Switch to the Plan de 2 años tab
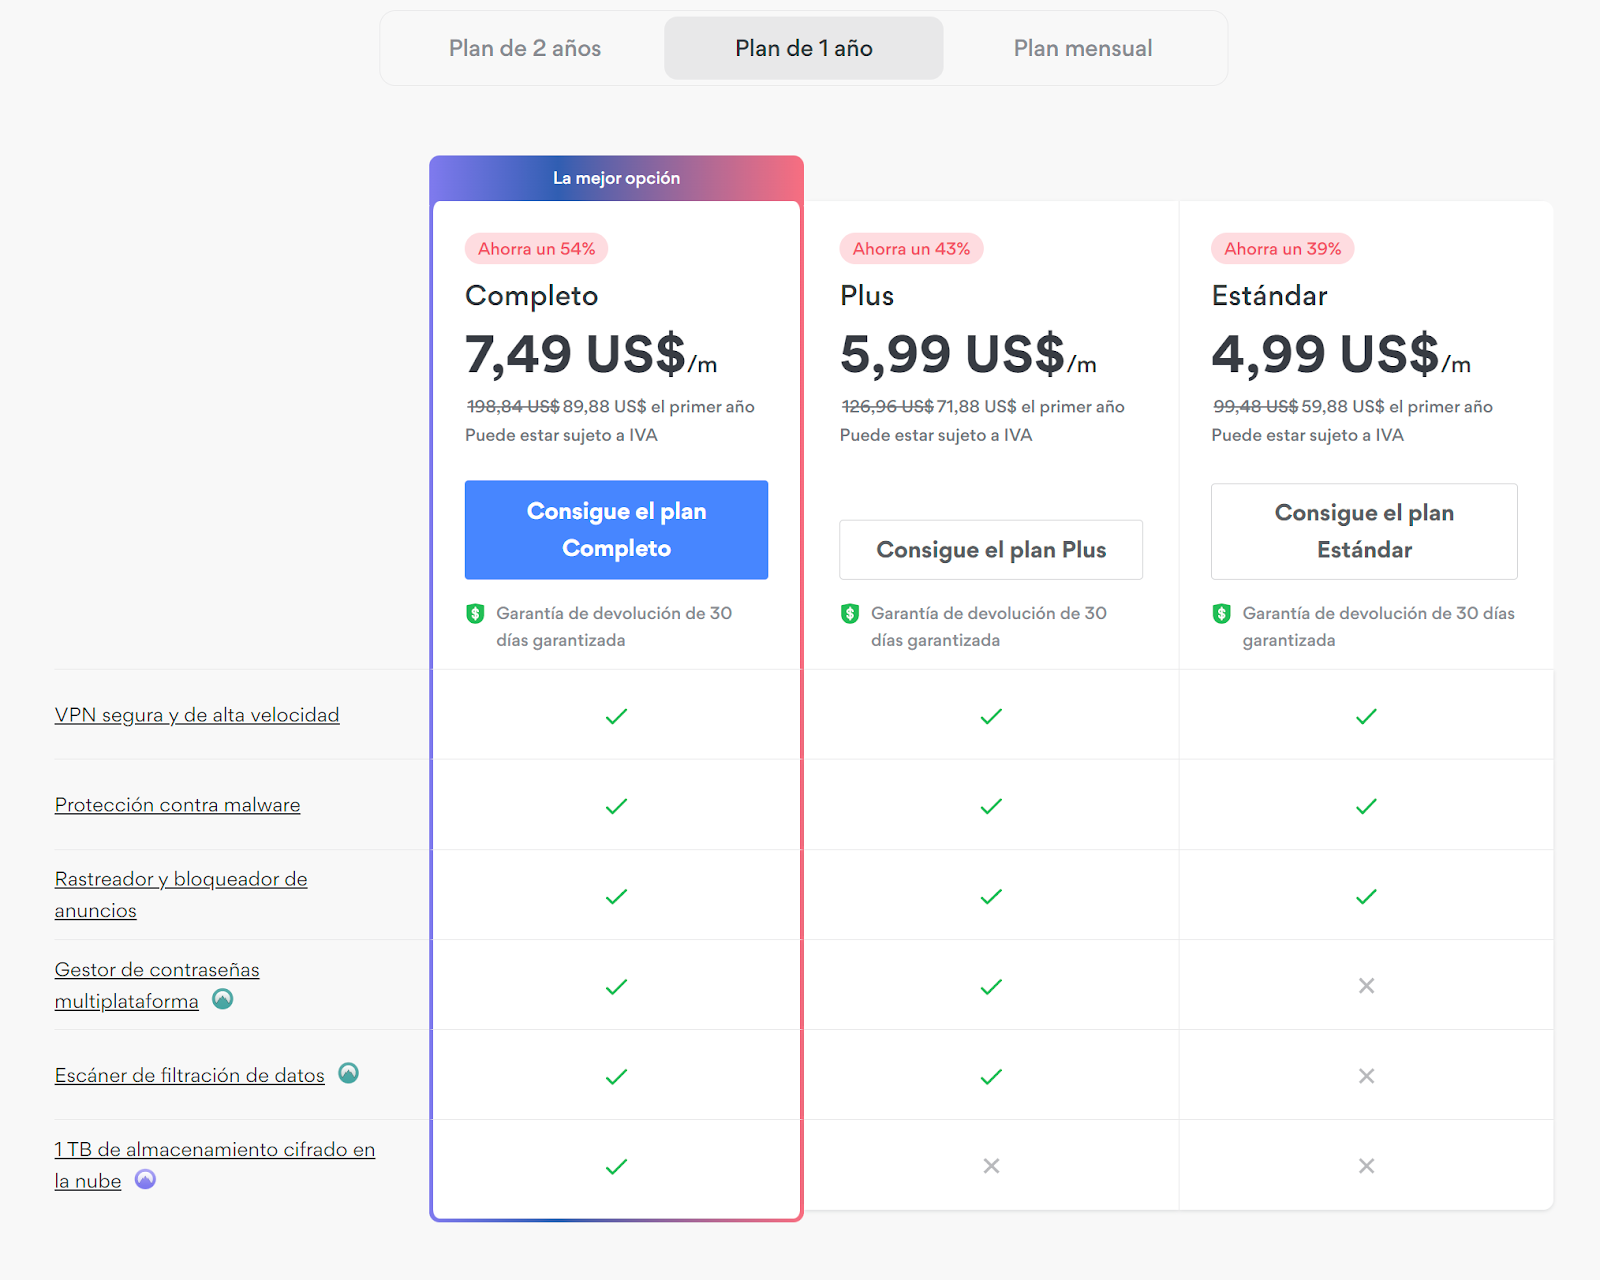The height and width of the screenshot is (1280, 1600). pyautogui.click(x=525, y=48)
